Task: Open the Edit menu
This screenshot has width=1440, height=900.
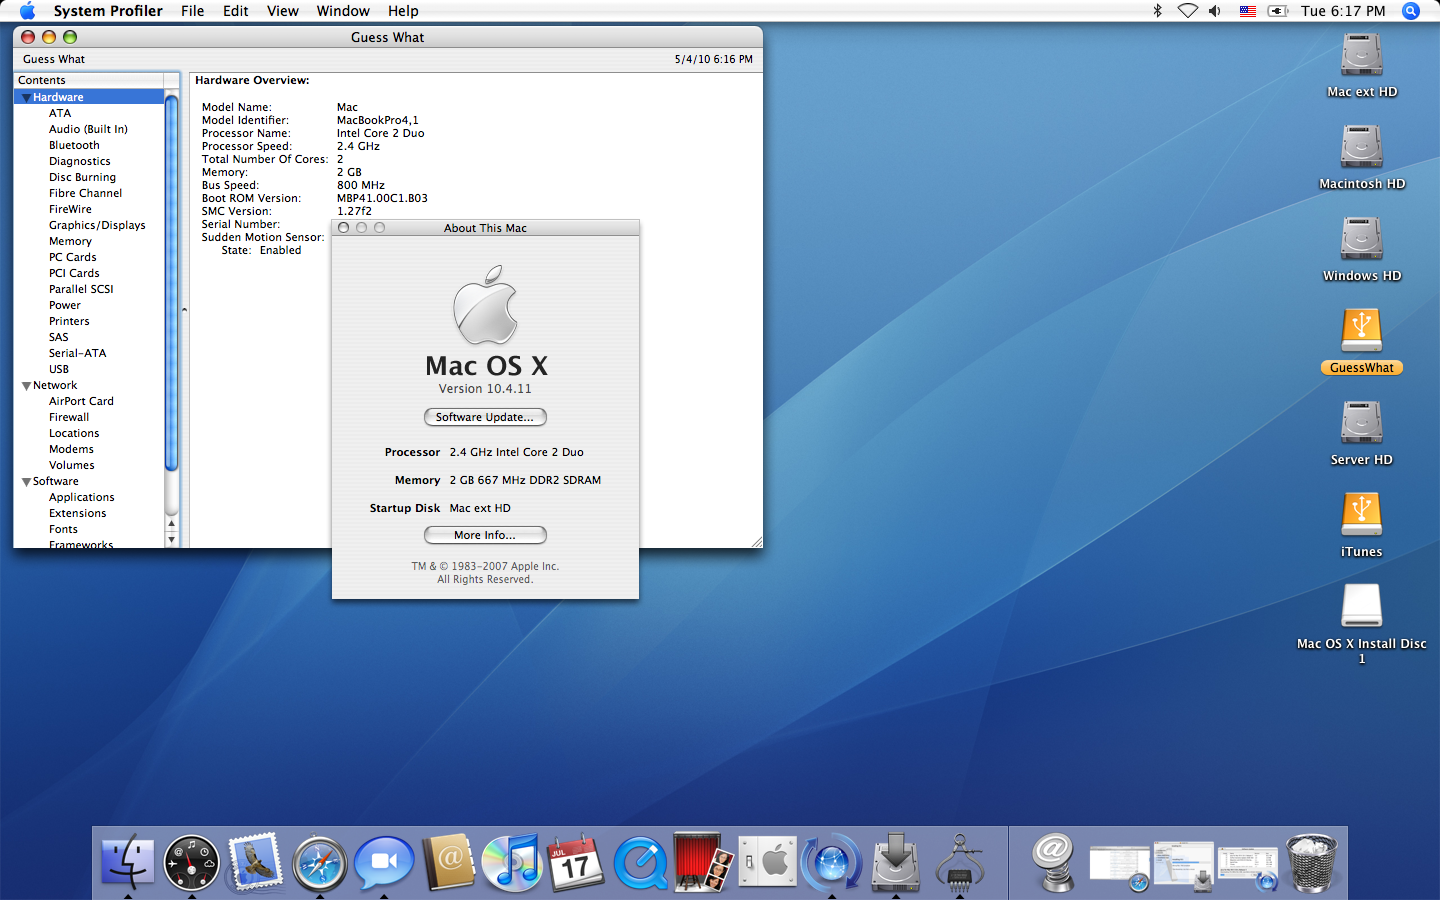Action: point(236,11)
